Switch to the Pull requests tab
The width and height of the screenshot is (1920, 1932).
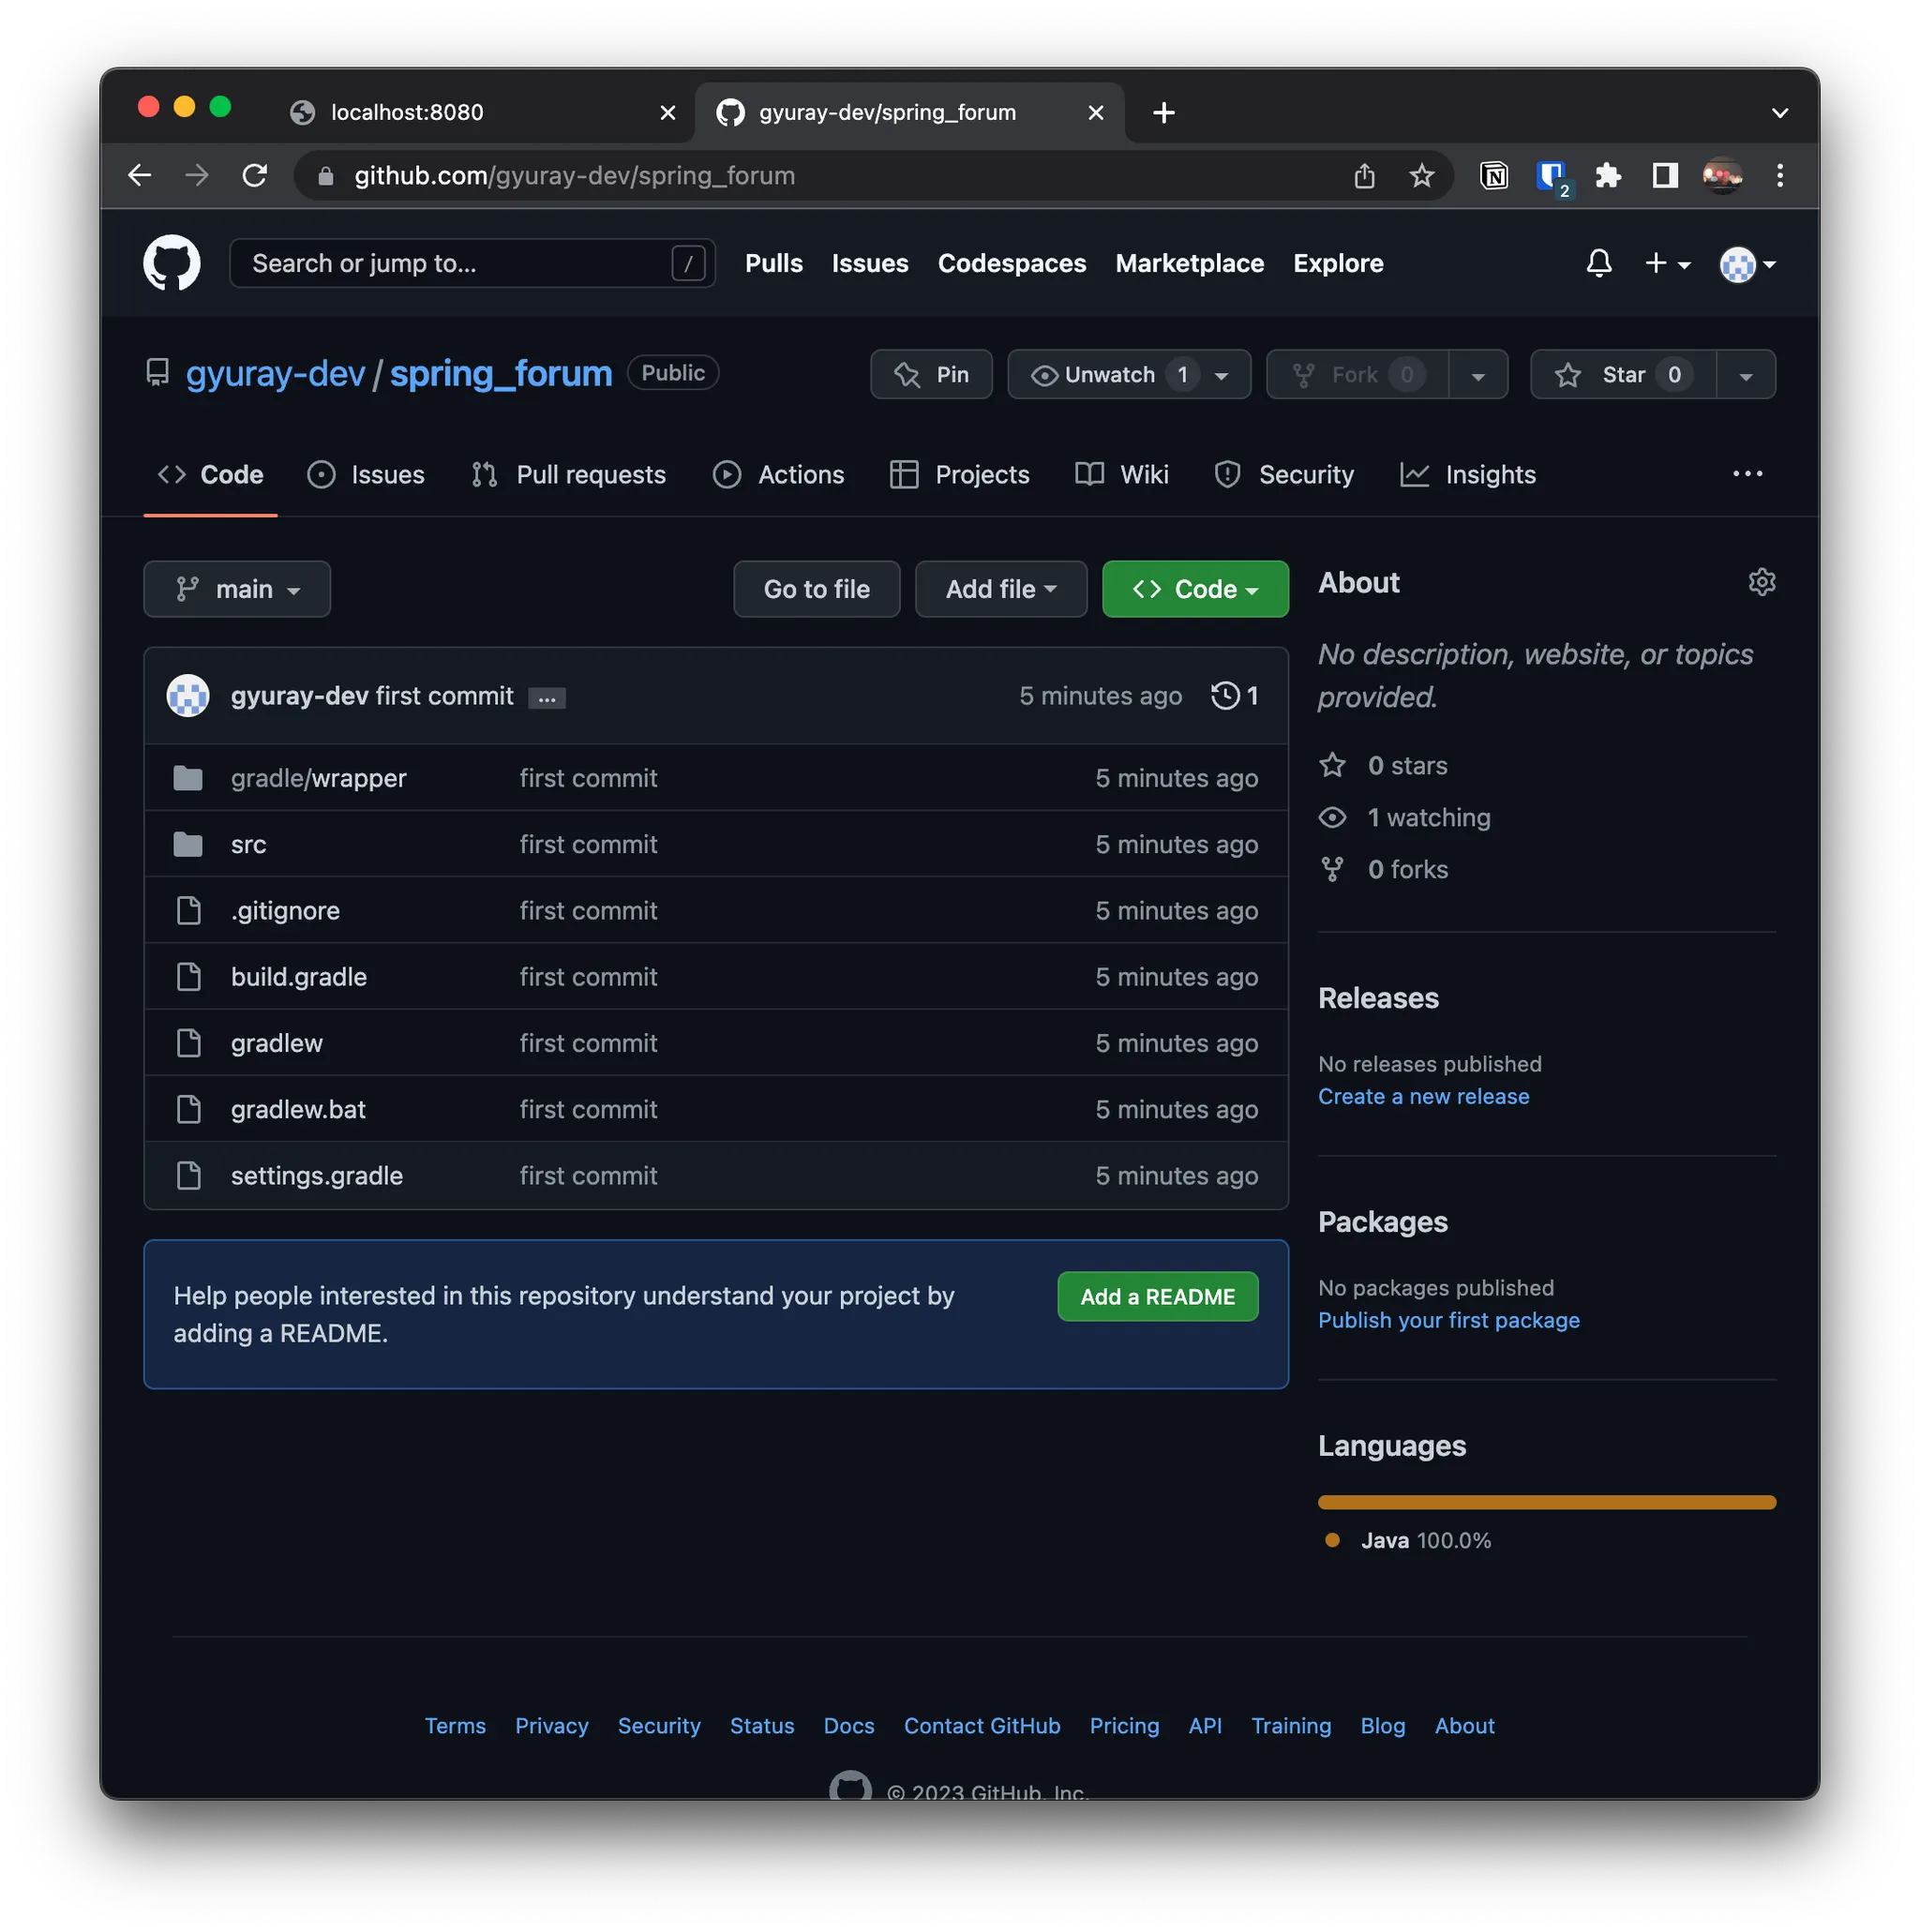(x=569, y=475)
